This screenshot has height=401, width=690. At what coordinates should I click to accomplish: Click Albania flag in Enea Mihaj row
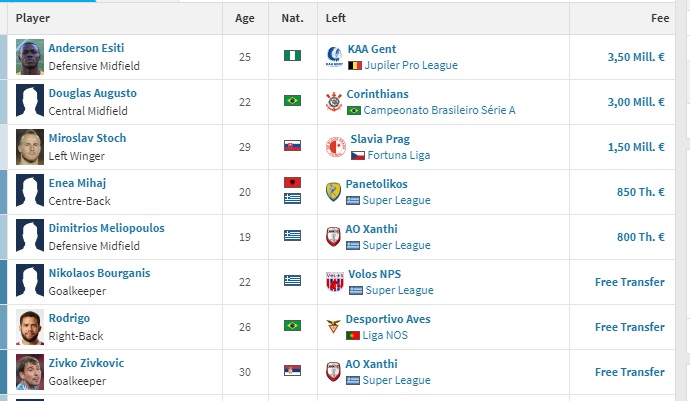293,182
